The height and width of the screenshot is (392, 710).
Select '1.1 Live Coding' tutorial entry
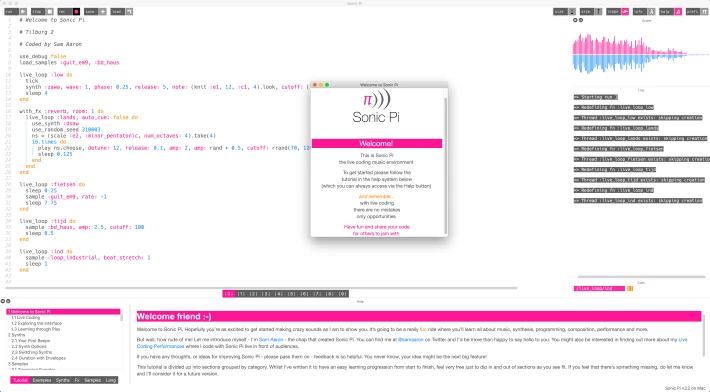(x=63, y=318)
